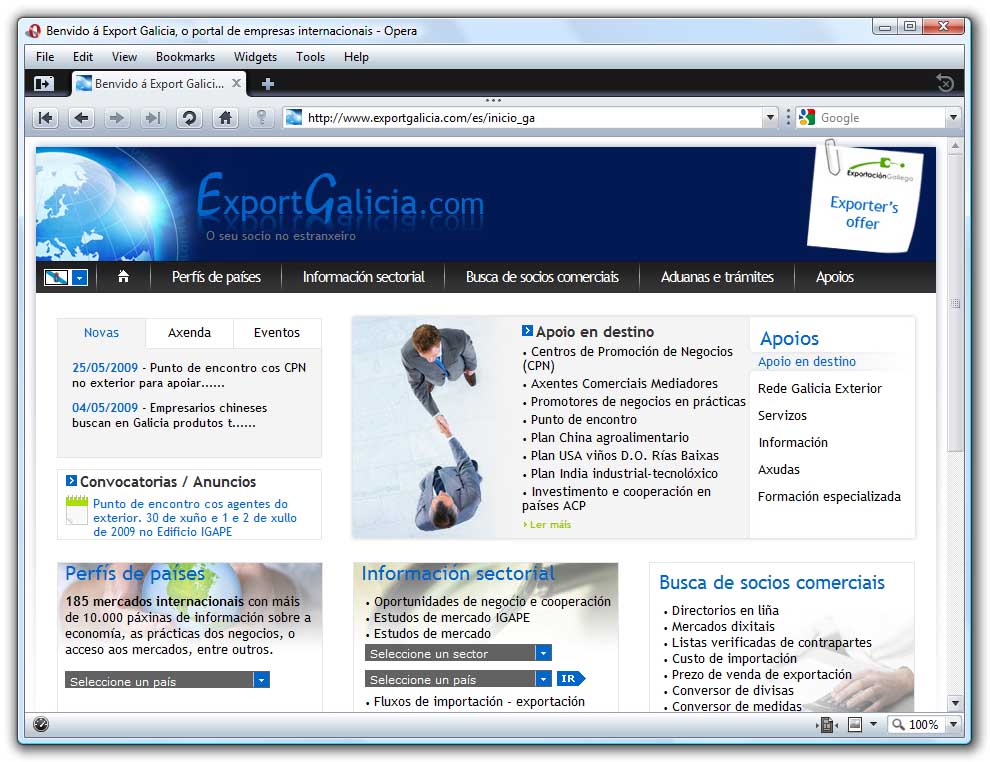The width and height of the screenshot is (990, 762).
Task: Click the website home icon in the nav bar
Action: tap(123, 277)
